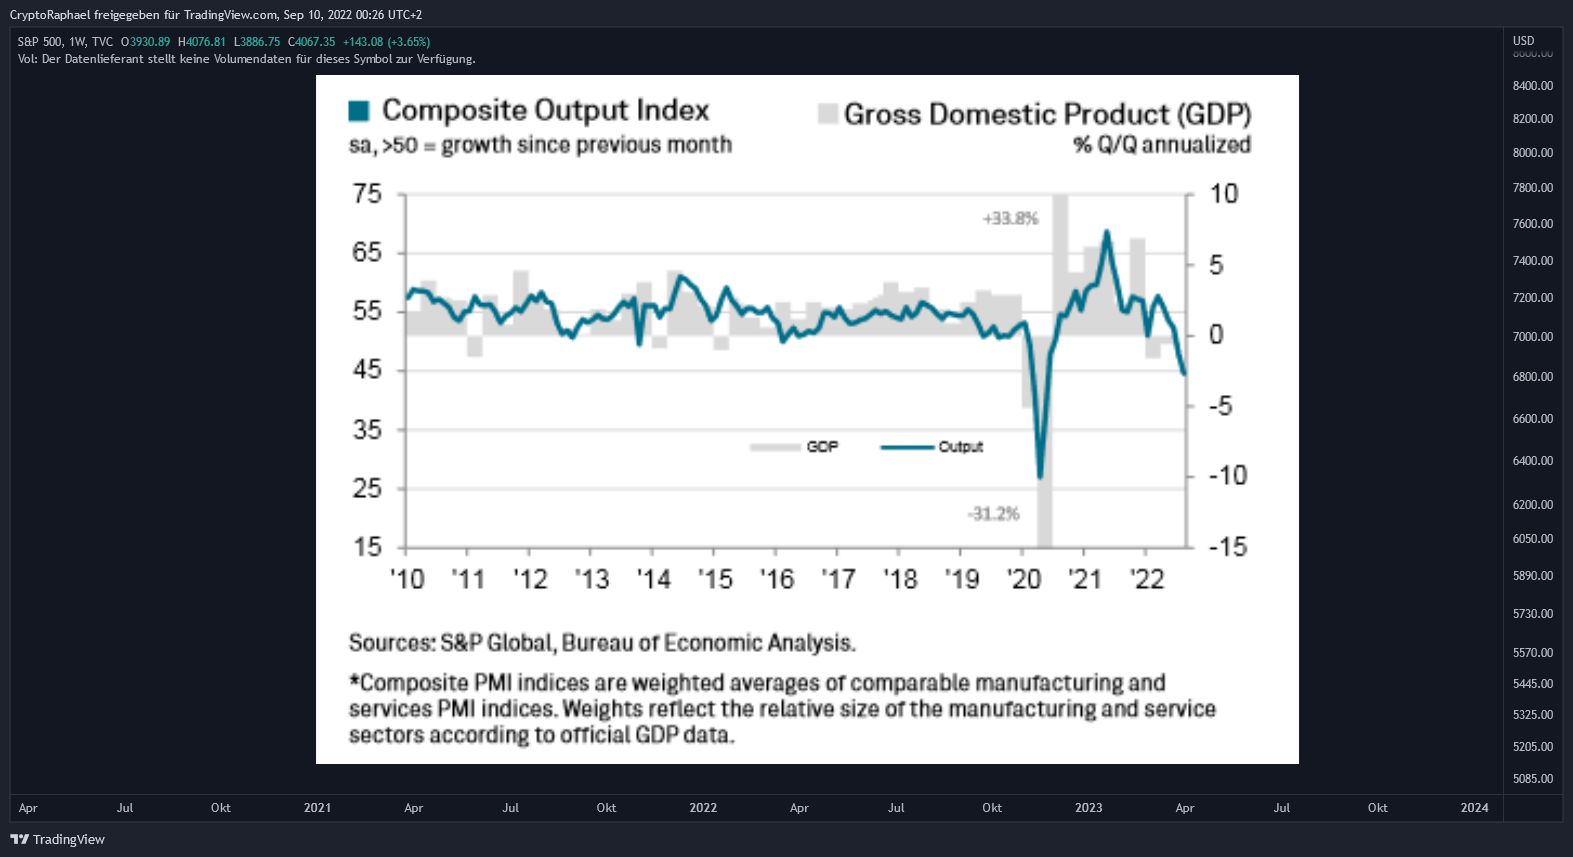Select the 2024 time axis label
The height and width of the screenshot is (857, 1573).
point(1474,808)
